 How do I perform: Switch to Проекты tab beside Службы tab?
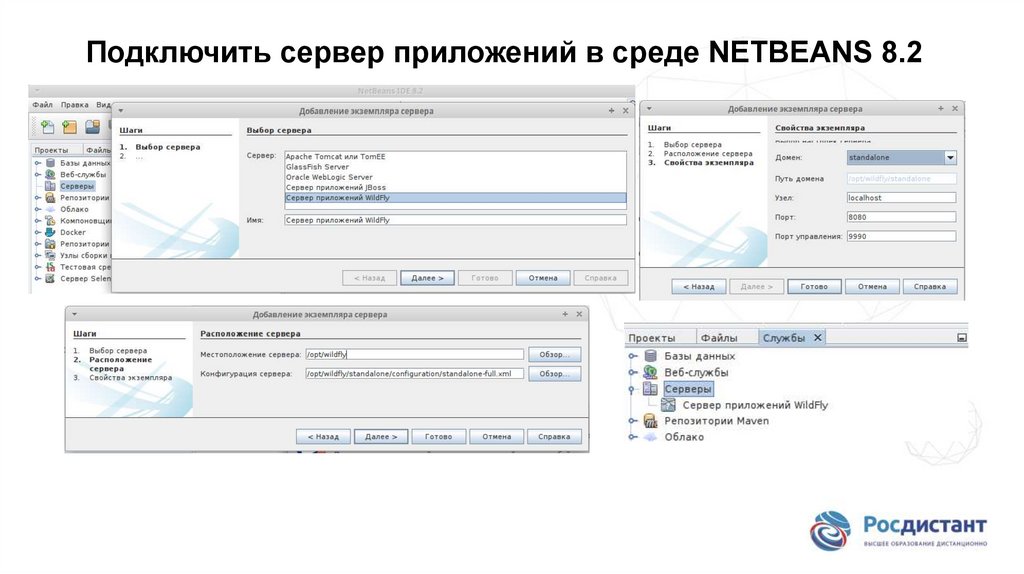point(651,338)
